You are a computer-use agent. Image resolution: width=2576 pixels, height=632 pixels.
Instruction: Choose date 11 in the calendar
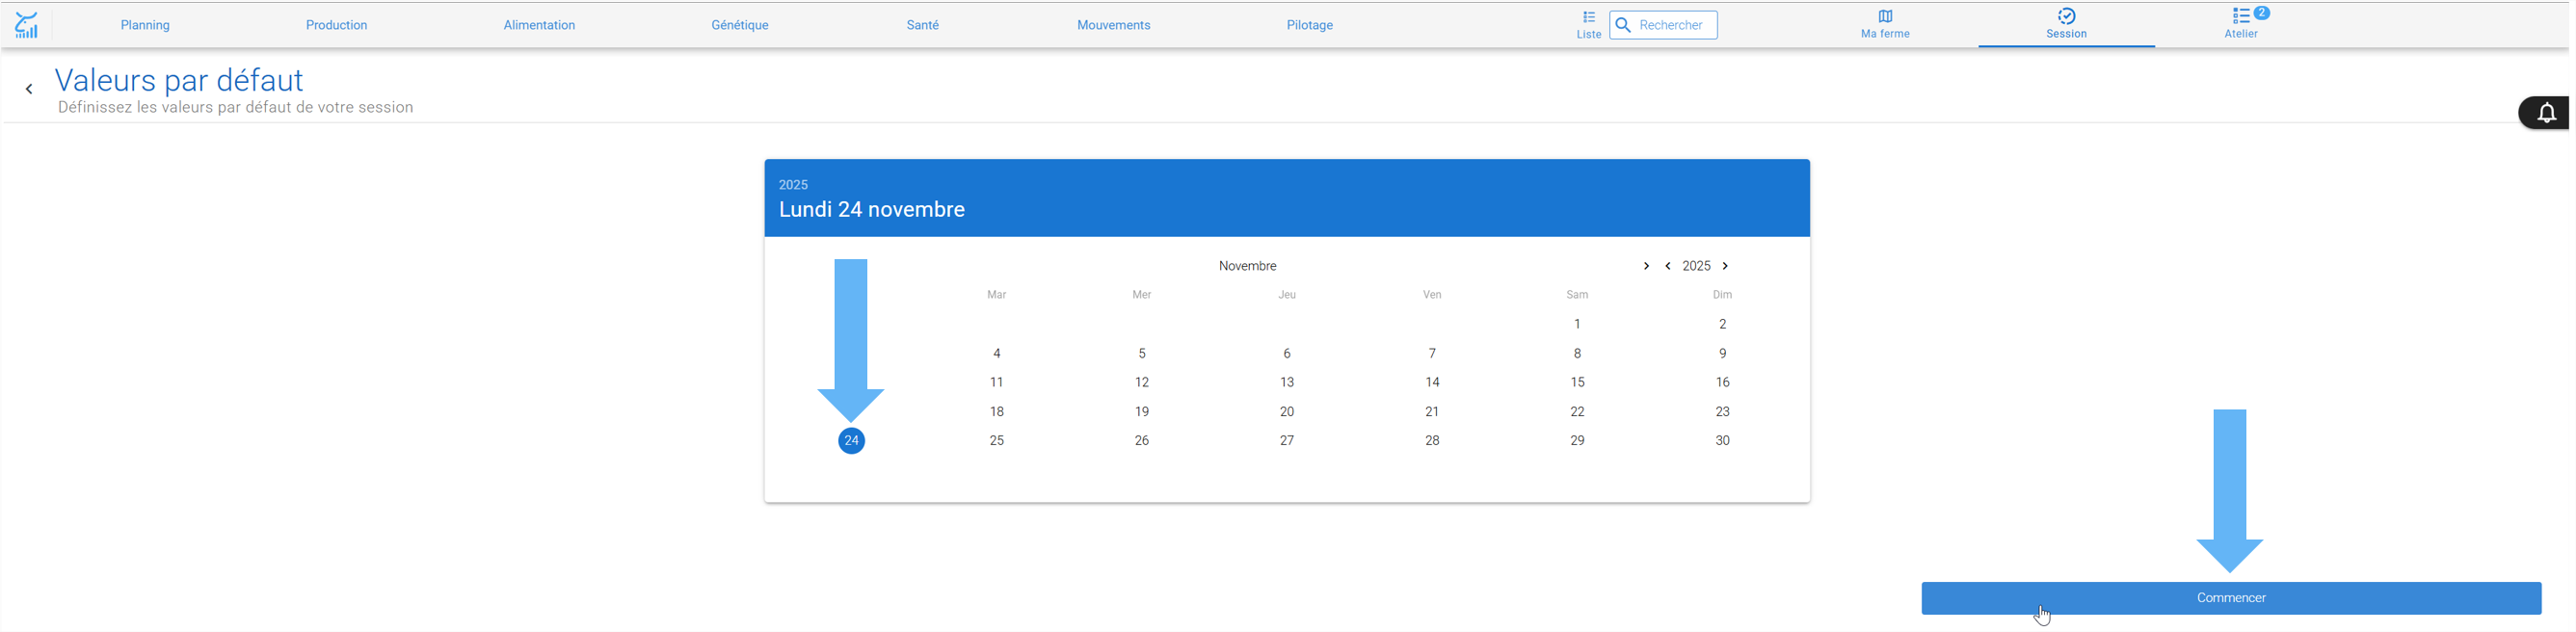[x=997, y=382]
